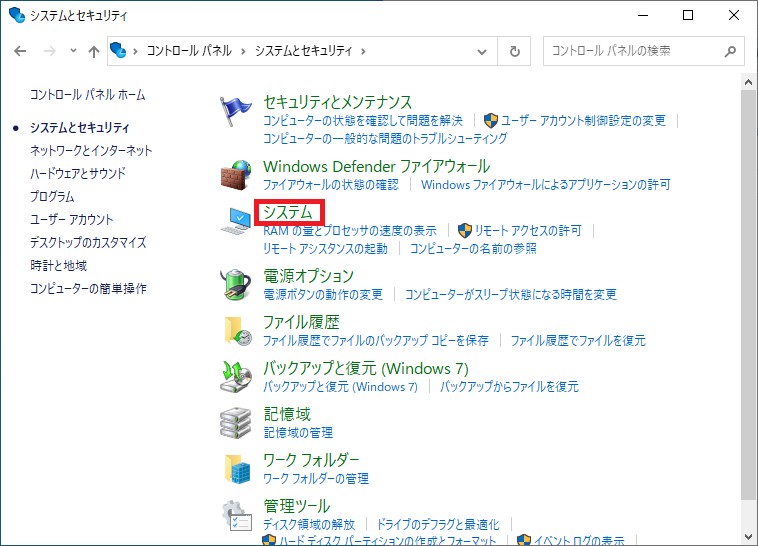Open Security and Maintenance flag icon

(235, 111)
